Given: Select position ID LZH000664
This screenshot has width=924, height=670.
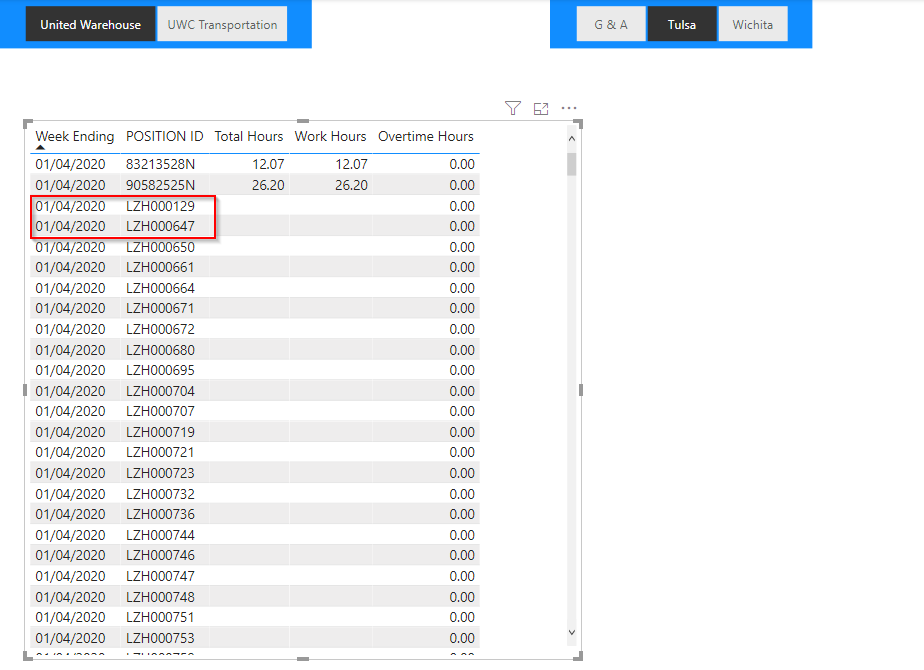Looking at the screenshot, I should pos(160,288).
